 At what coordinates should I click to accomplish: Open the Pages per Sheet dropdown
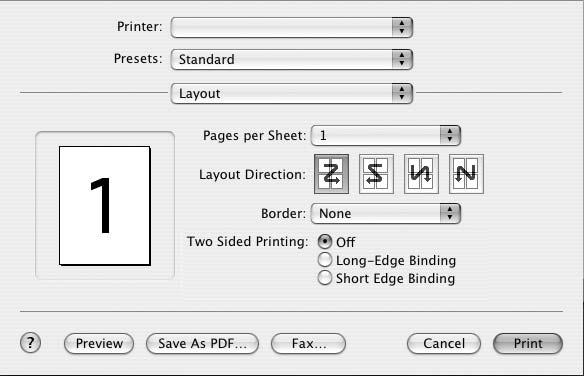[386, 135]
